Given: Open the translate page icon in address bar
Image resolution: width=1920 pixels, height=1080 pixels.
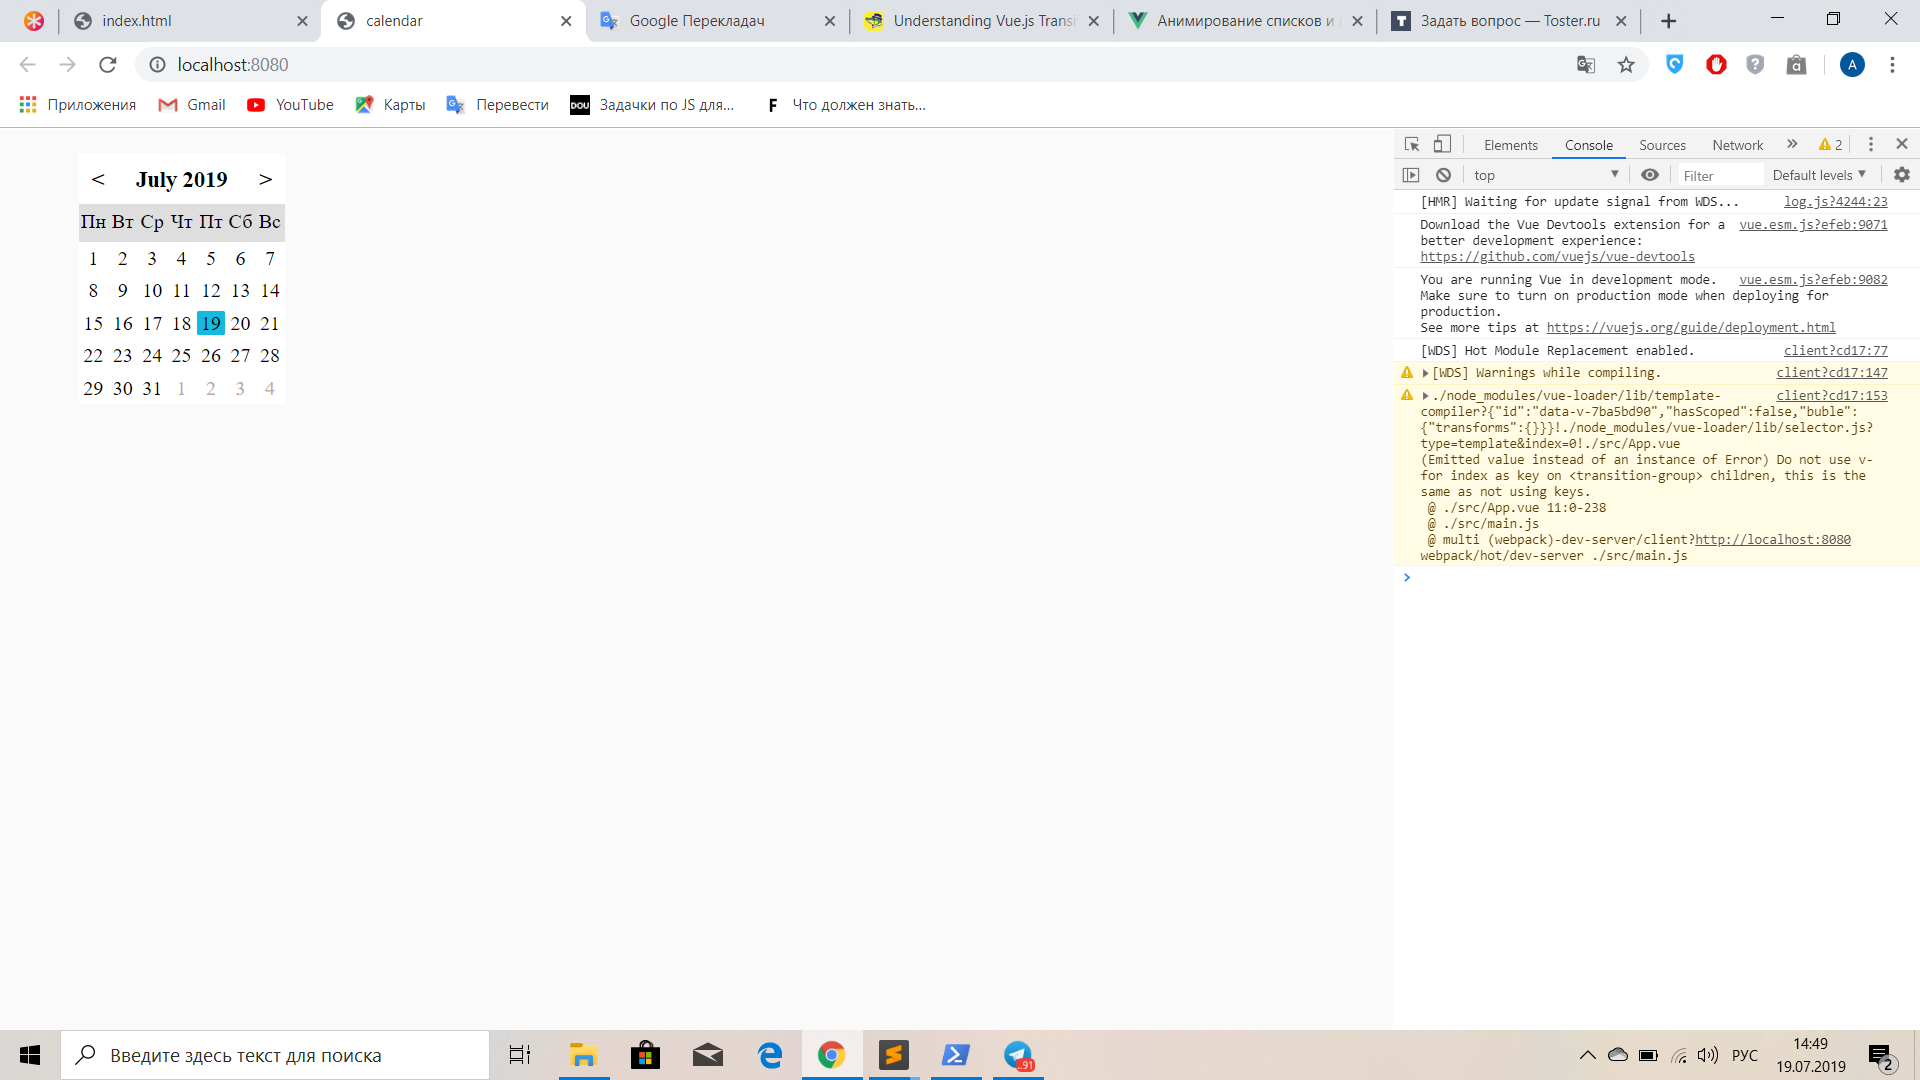Looking at the screenshot, I should pyautogui.click(x=1586, y=65).
